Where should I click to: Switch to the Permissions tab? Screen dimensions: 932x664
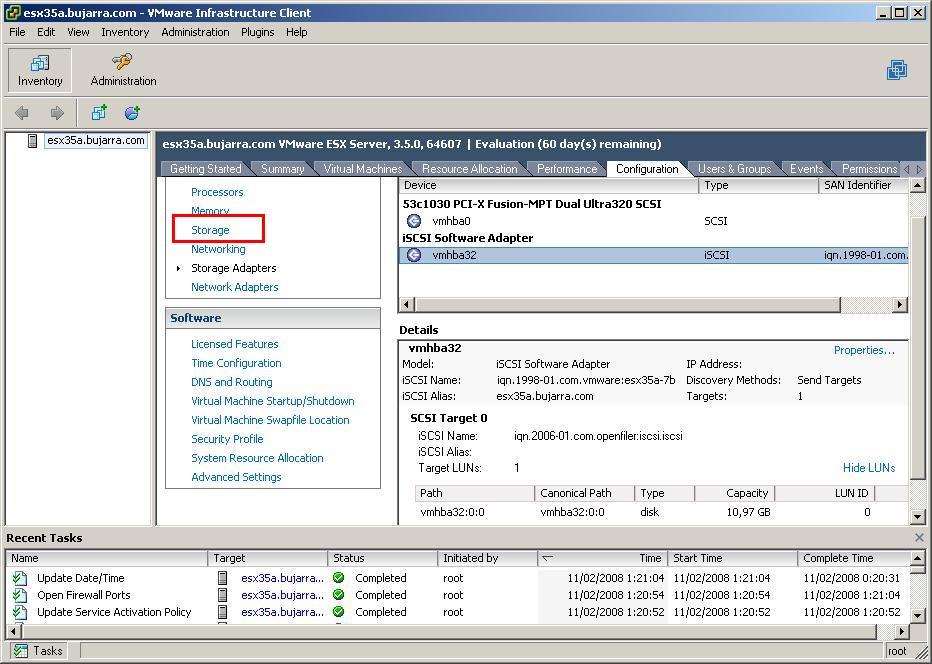point(869,169)
